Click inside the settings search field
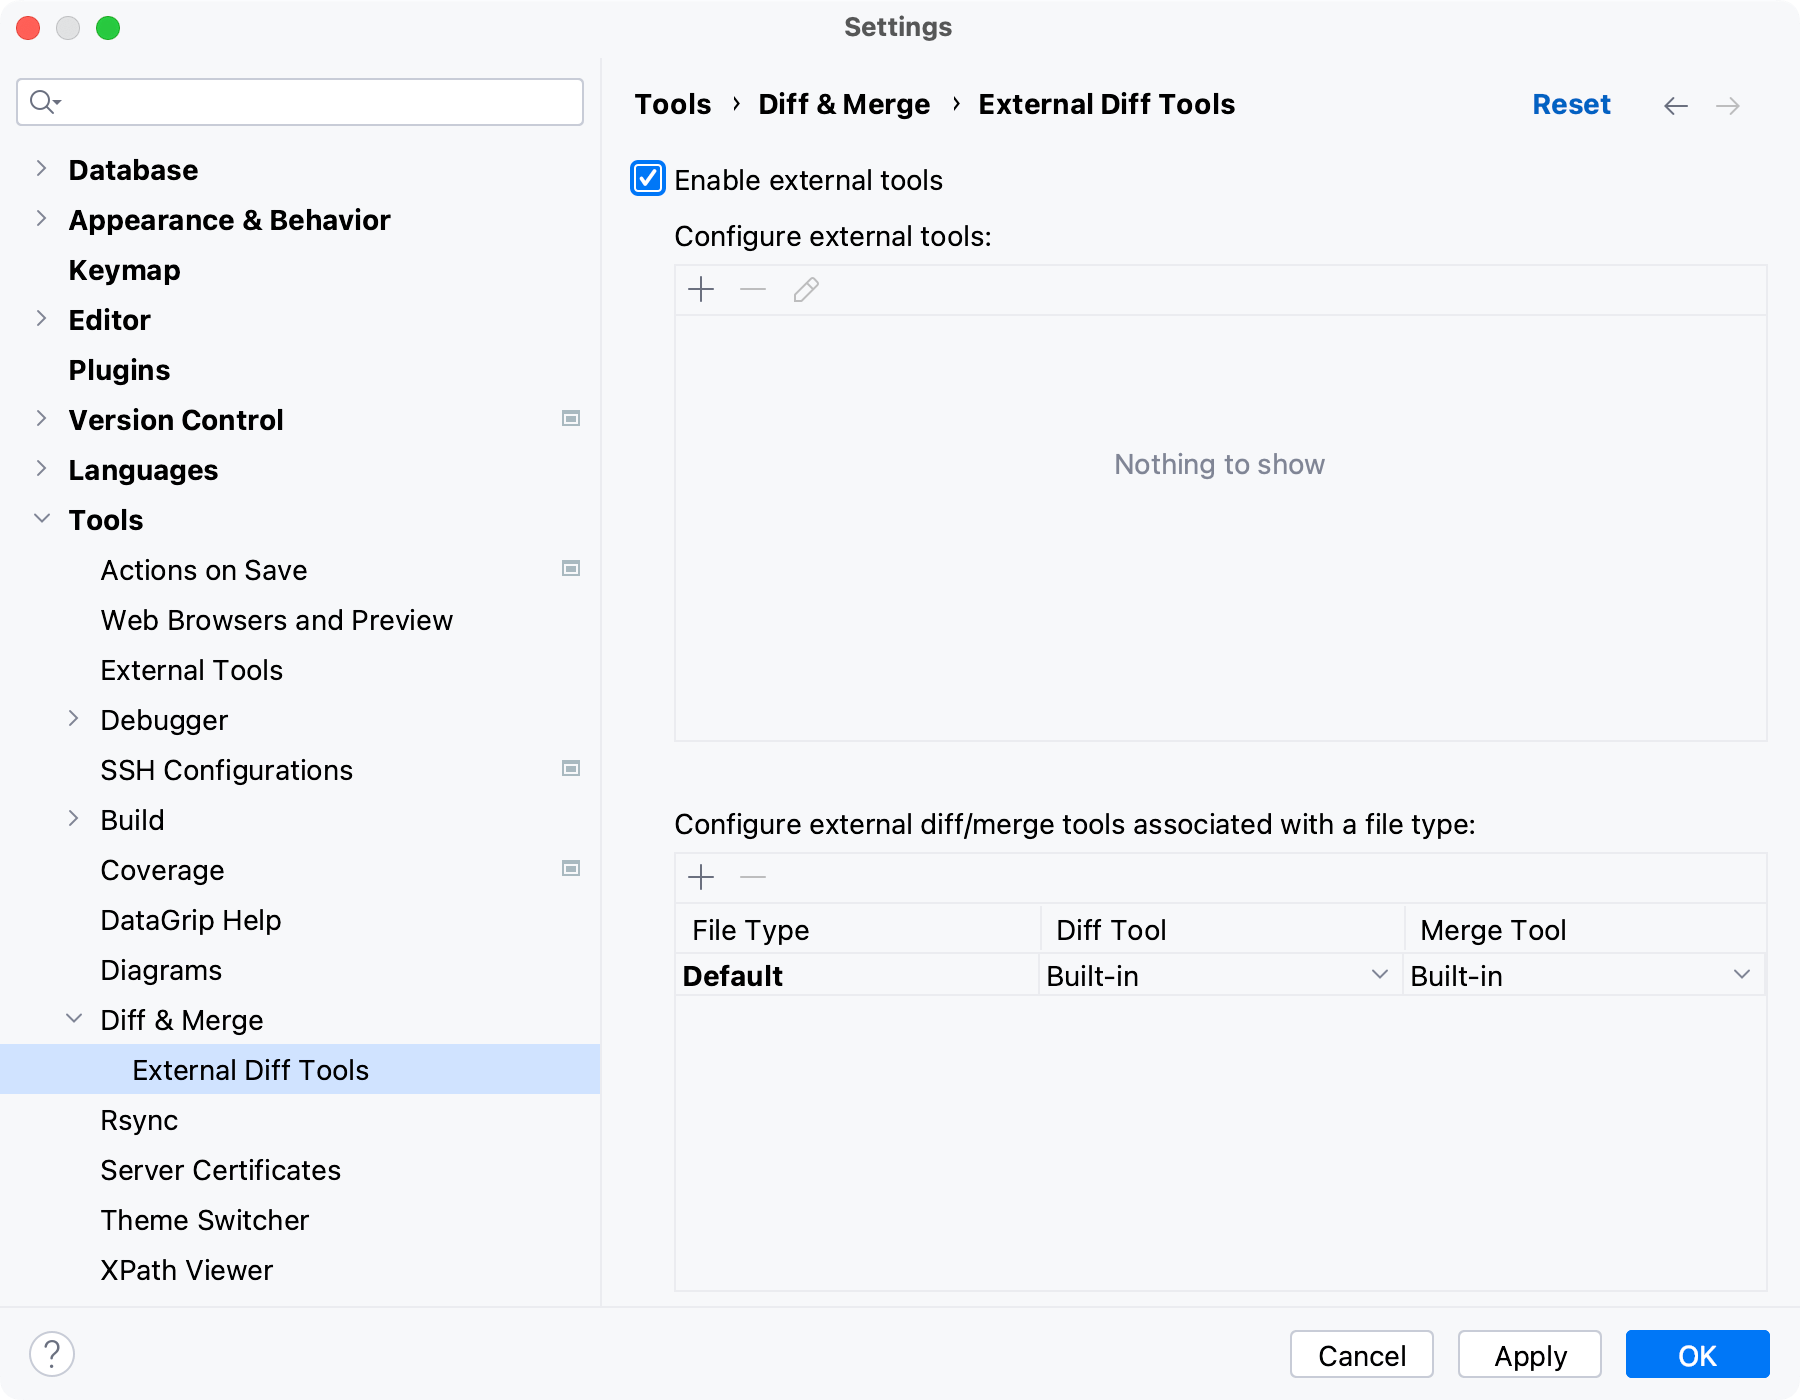The width and height of the screenshot is (1800, 1400). click(300, 101)
